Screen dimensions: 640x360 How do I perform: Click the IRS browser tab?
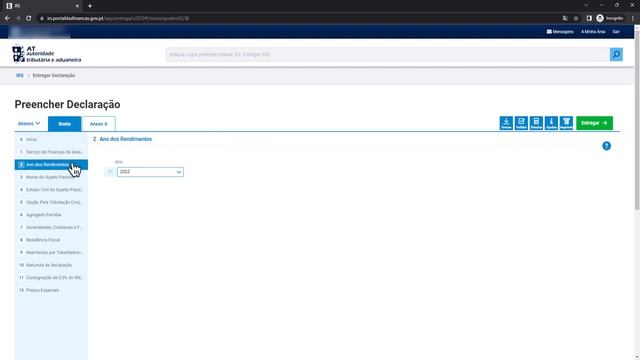coord(41,6)
